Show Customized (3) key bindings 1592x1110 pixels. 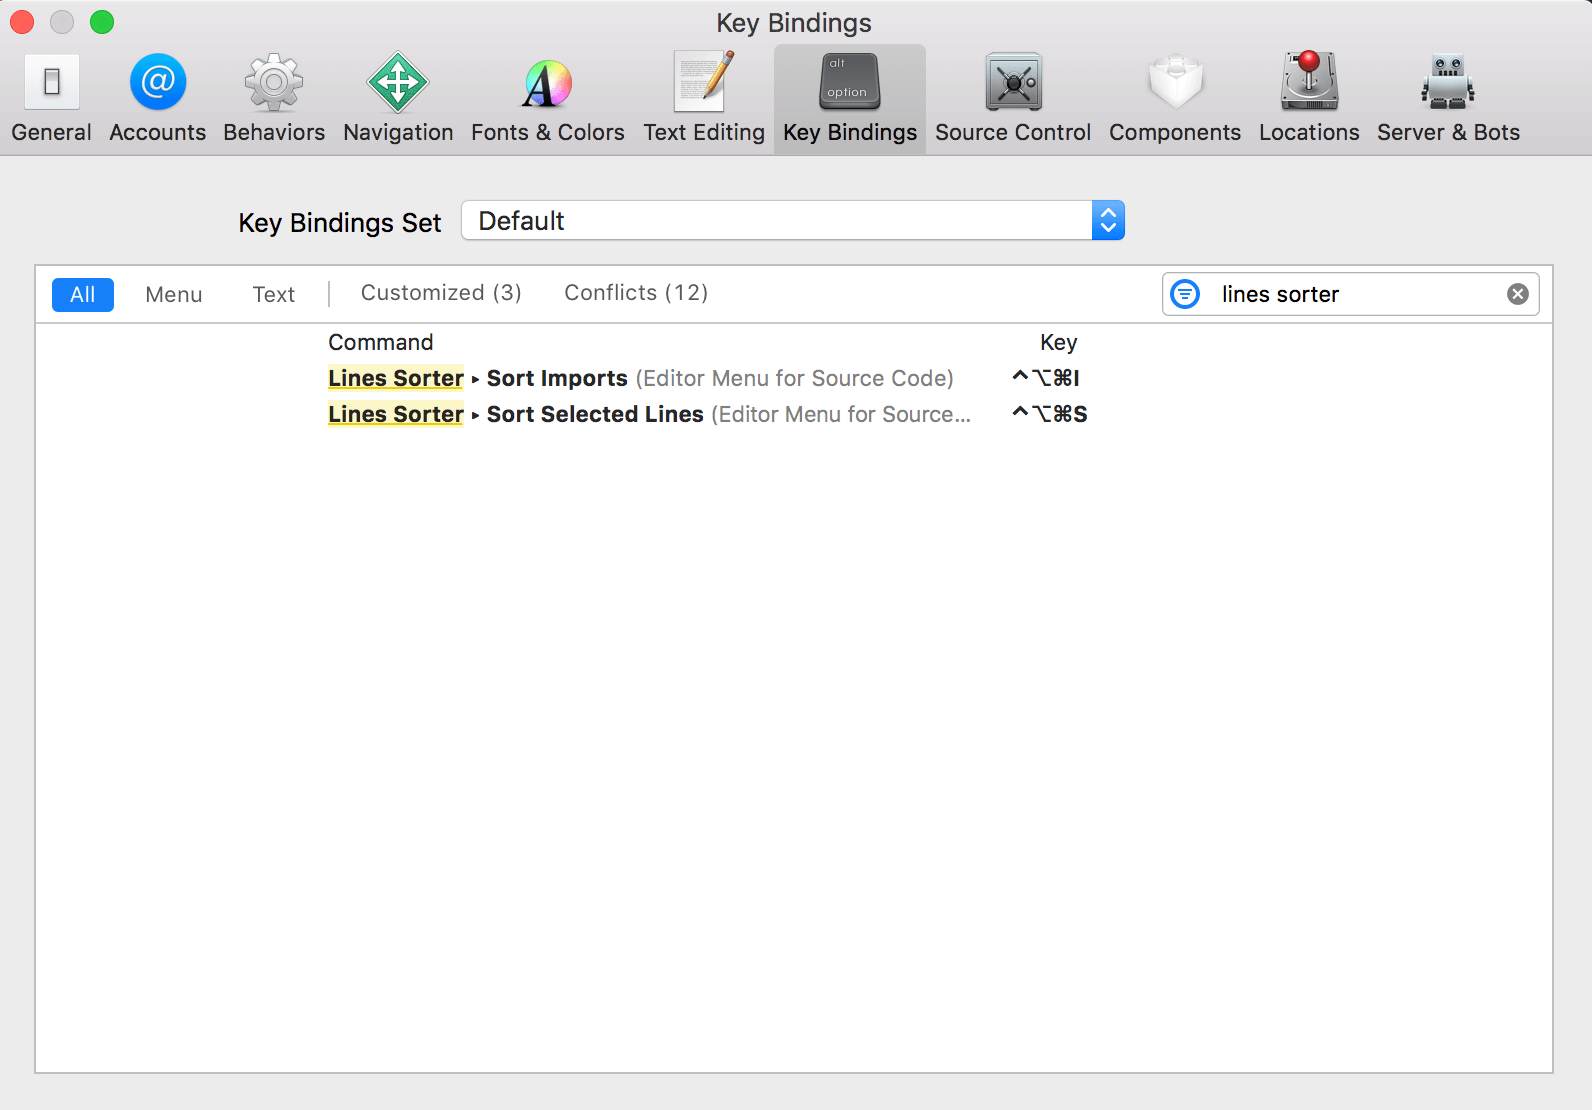[x=441, y=293]
